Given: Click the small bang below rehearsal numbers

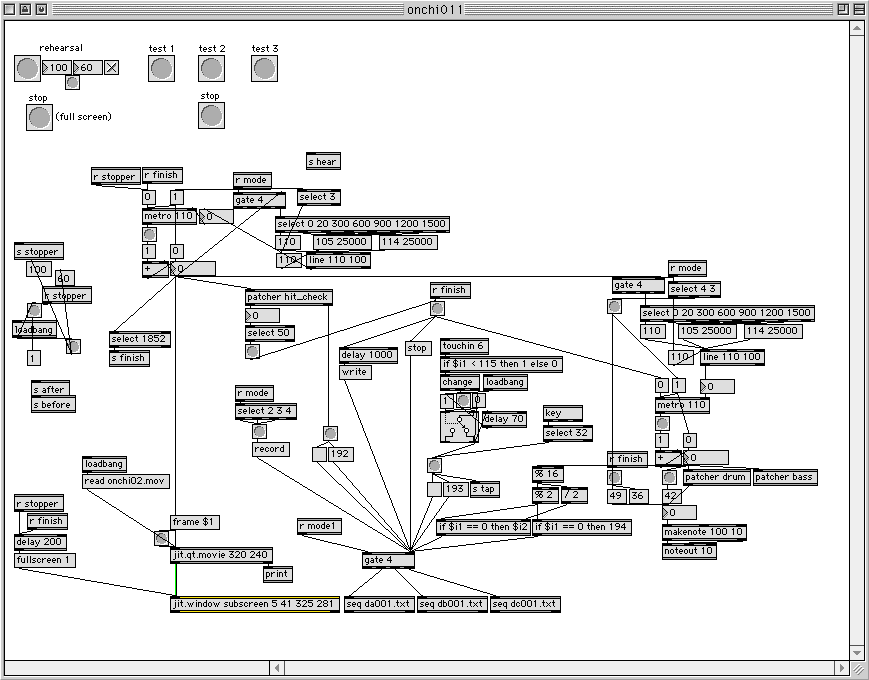Looking at the screenshot, I should pyautogui.click(x=72, y=83).
